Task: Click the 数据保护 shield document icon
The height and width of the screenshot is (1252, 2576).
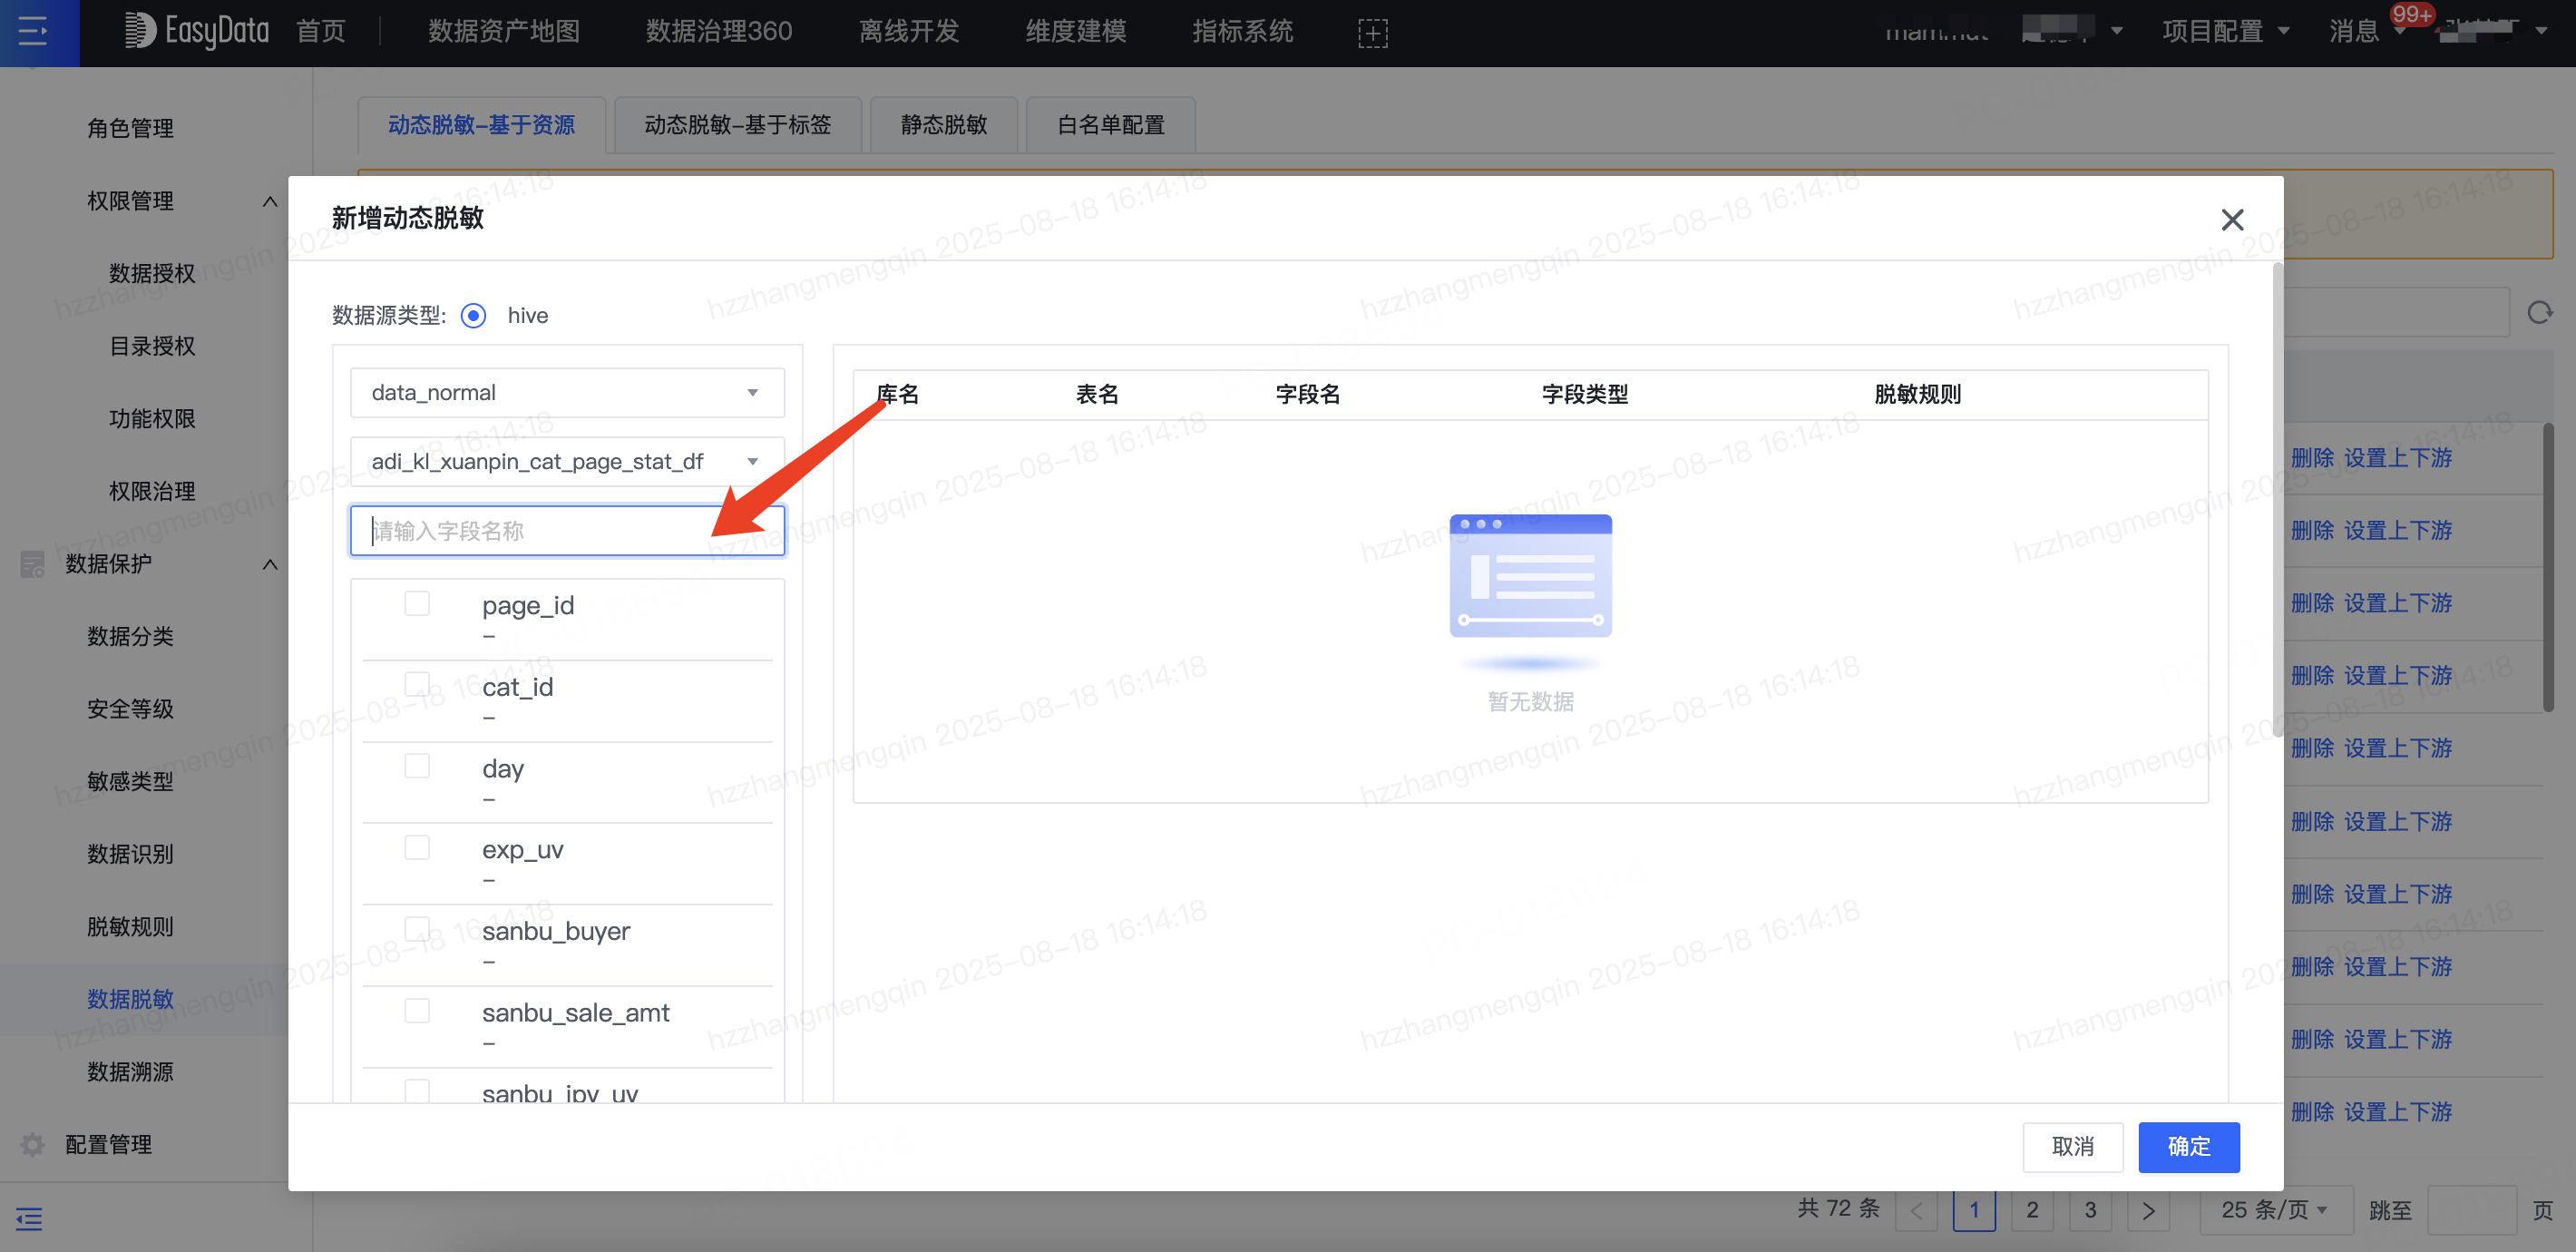Action: [x=32, y=564]
